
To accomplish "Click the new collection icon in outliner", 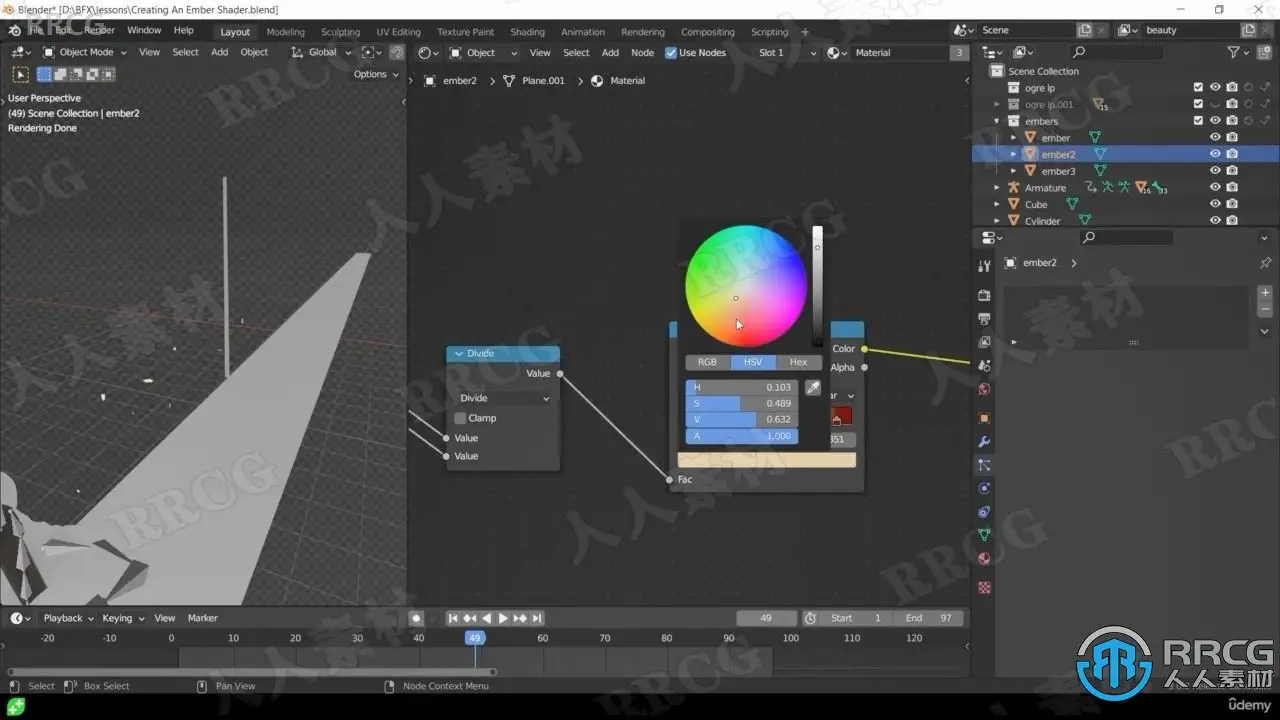I will (1266, 52).
